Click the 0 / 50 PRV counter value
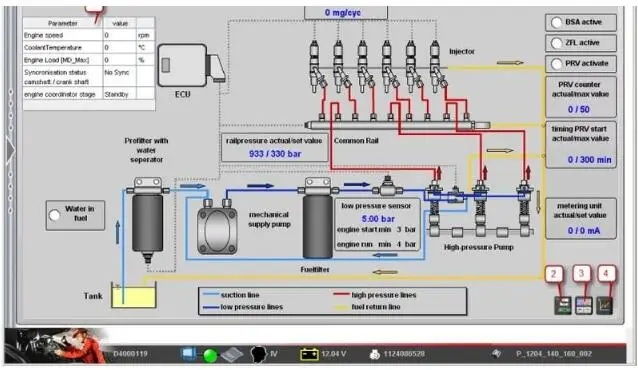Viewport: 638px width, 370px height. [579, 109]
